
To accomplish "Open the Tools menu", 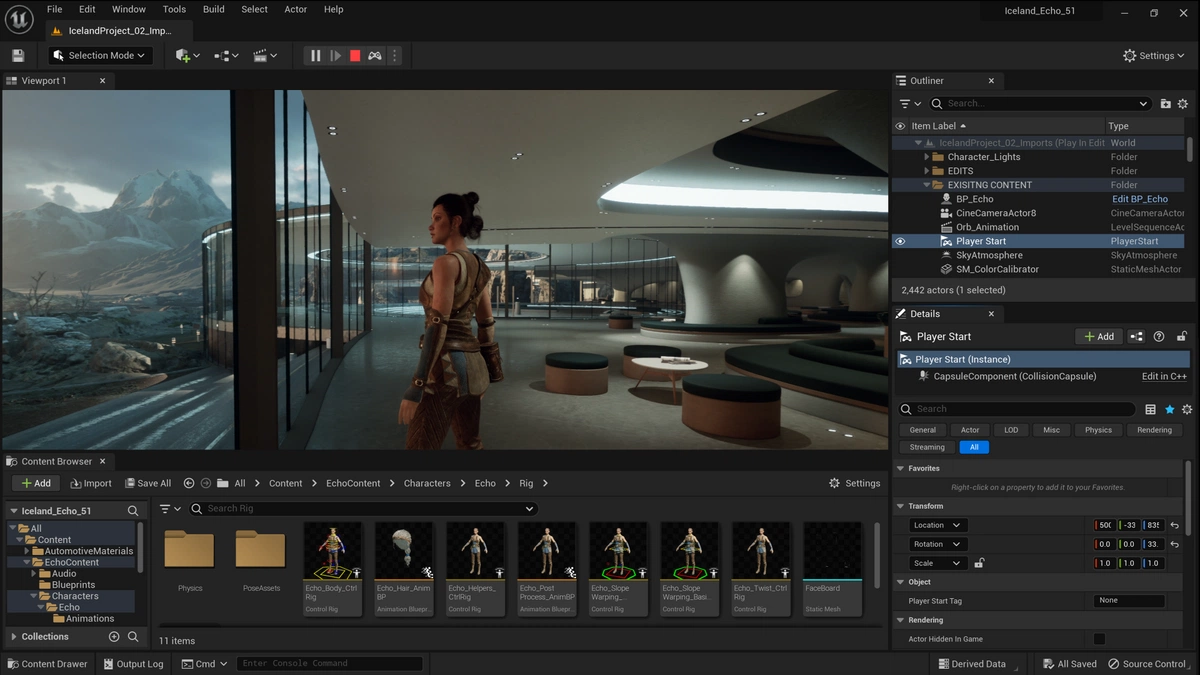I will (174, 9).
